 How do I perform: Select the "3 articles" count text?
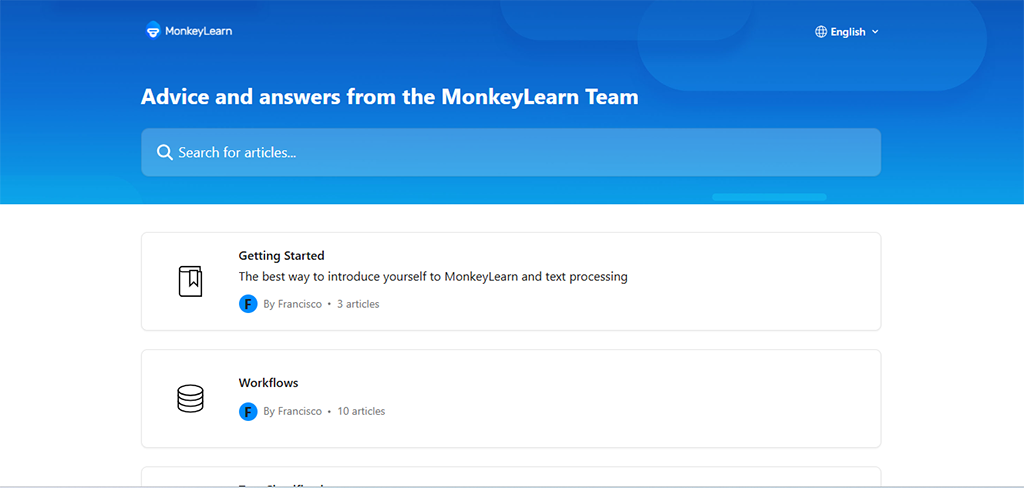pos(358,304)
